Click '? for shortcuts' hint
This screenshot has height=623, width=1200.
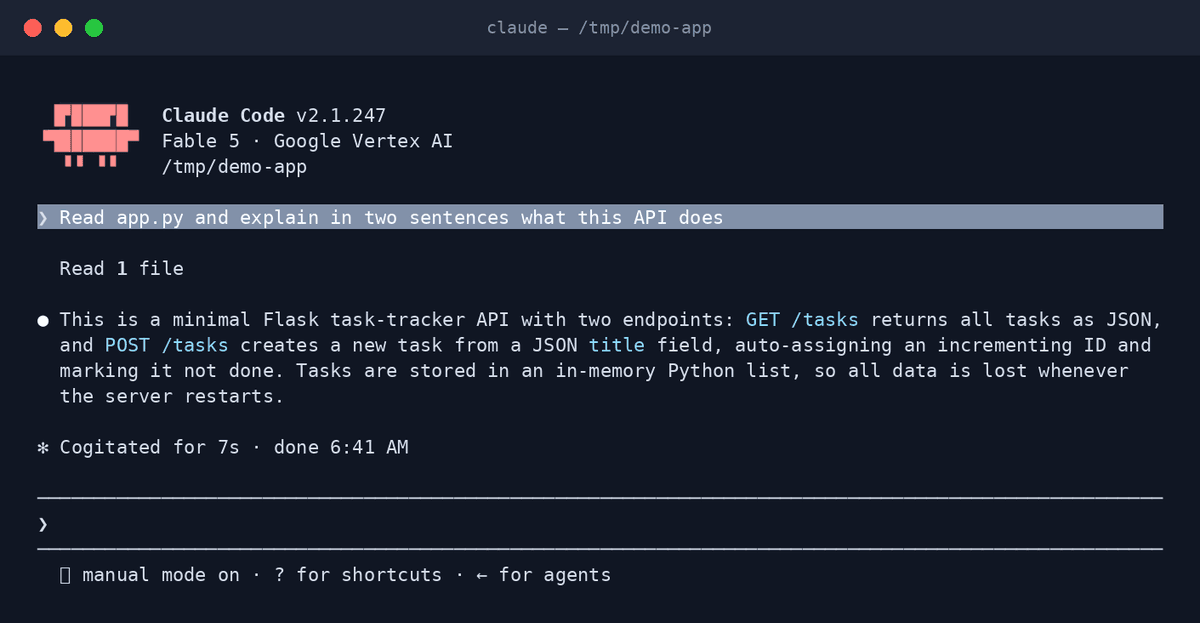(358, 575)
